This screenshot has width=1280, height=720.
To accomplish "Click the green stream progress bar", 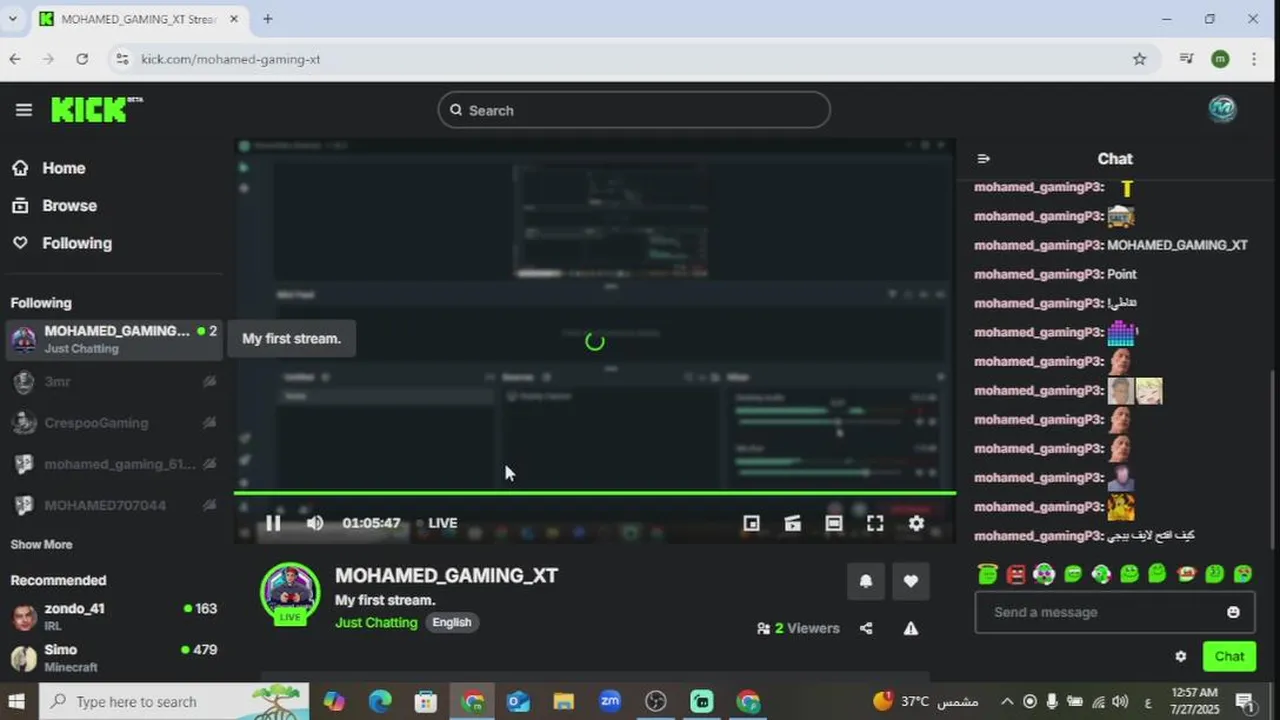I will coord(595,493).
